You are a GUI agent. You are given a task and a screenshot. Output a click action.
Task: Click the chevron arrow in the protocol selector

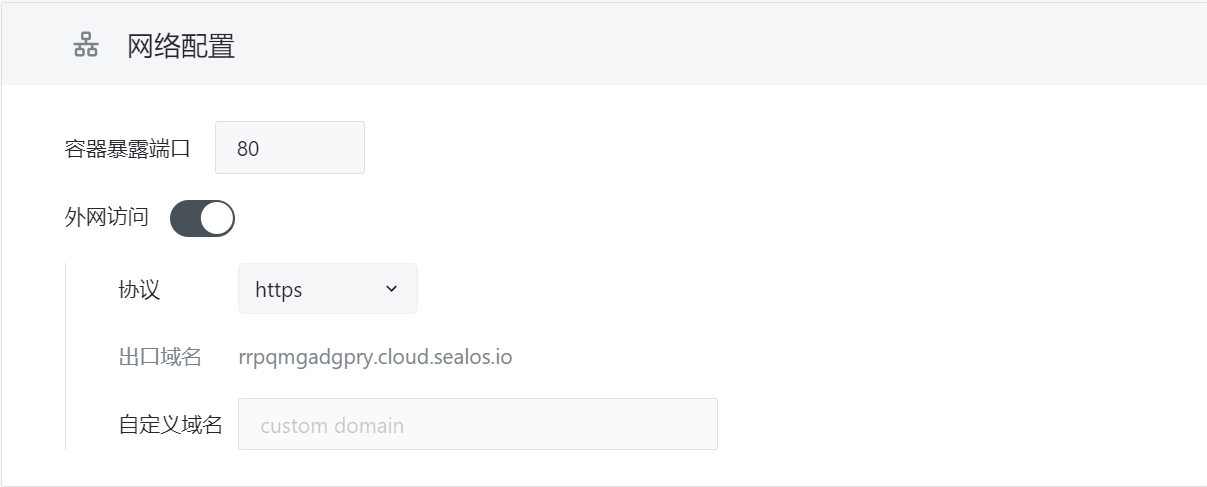(391, 289)
